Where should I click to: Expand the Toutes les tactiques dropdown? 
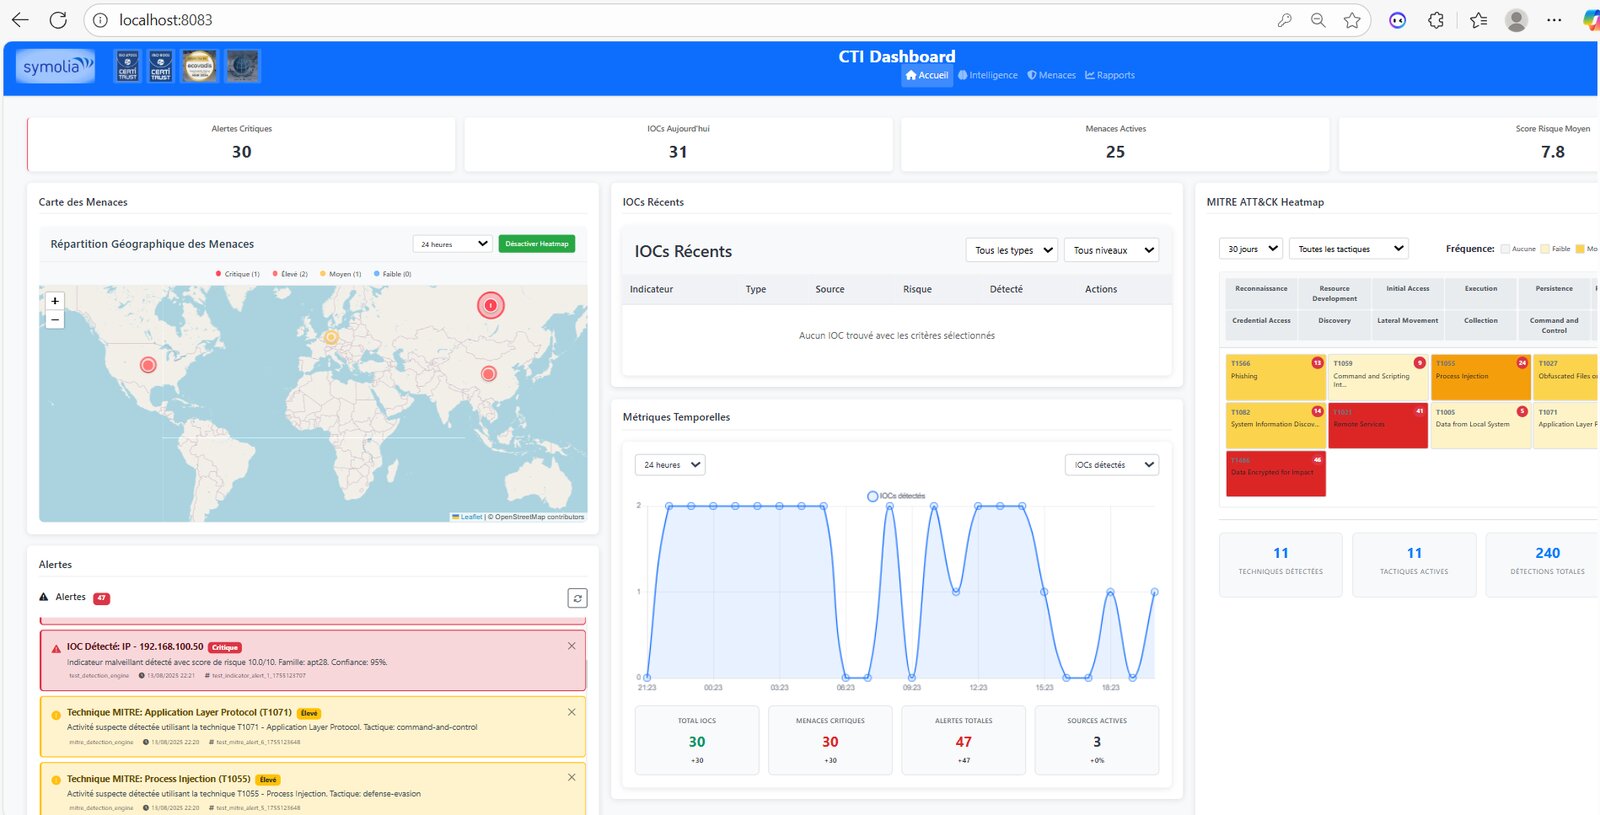click(x=1349, y=249)
